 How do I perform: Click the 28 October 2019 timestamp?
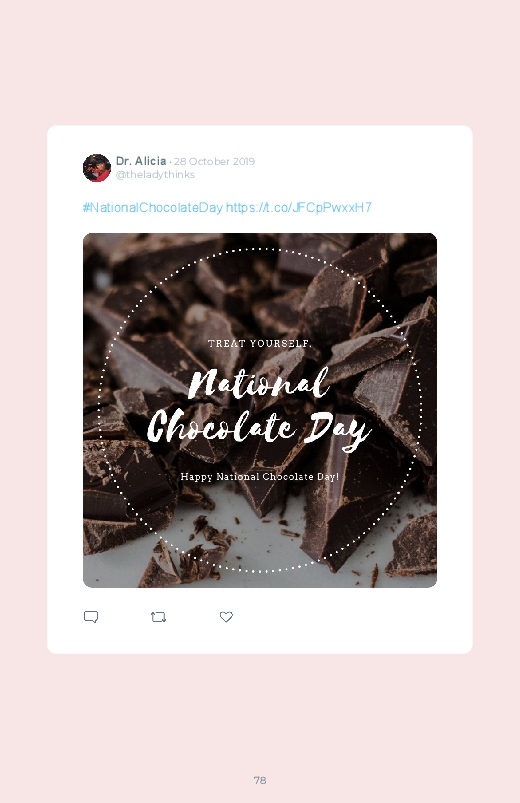[214, 161]
